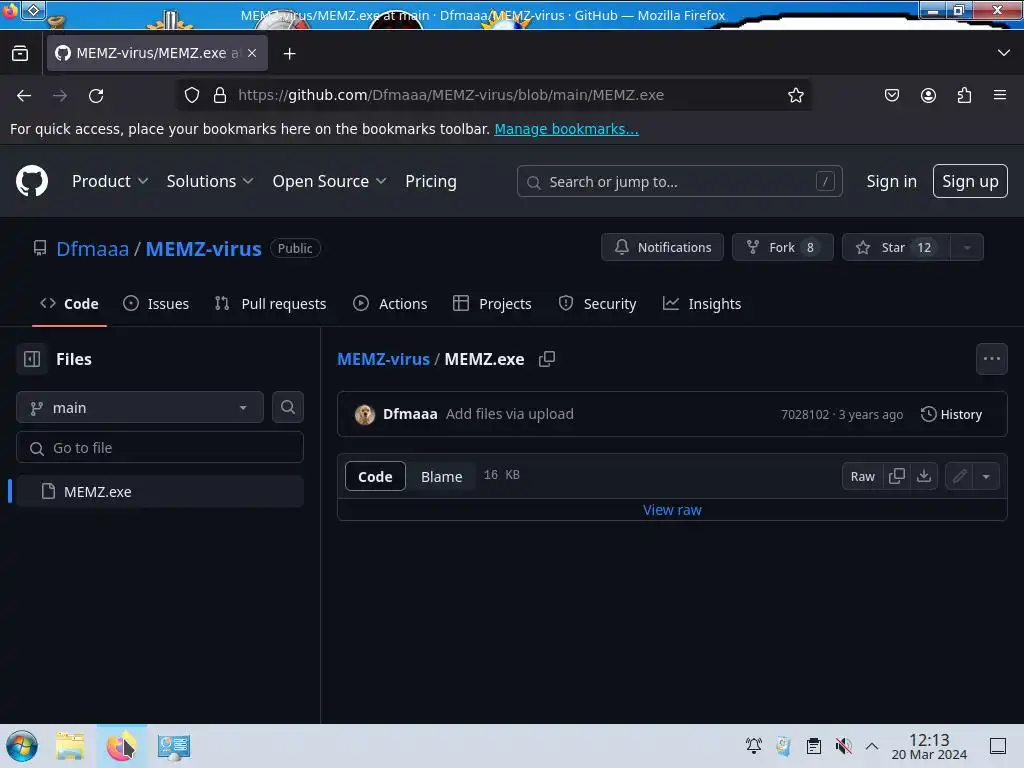List all tabs with the chevron
1024x768 pixels.
point(1003,53)
